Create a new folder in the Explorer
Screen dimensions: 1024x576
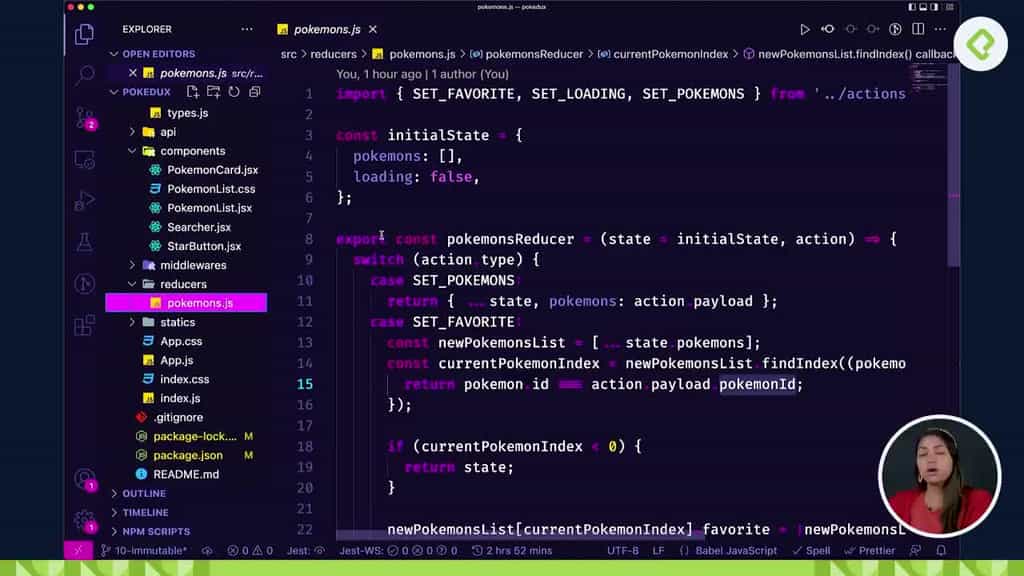(x=214, y=91)
